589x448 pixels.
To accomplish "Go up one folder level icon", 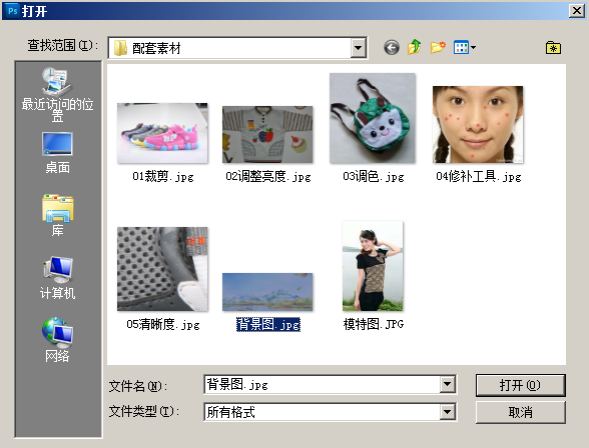I will coord(414,47).
